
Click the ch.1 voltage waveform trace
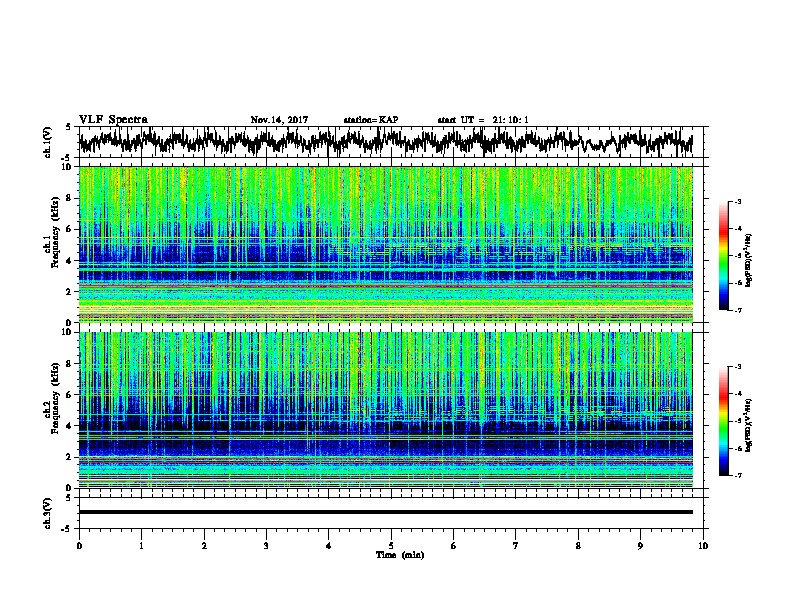click(x=385, y=141)
